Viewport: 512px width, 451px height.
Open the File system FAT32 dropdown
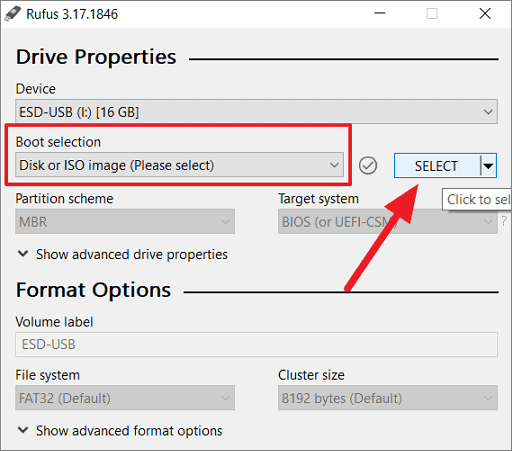(x=125, y=398)
